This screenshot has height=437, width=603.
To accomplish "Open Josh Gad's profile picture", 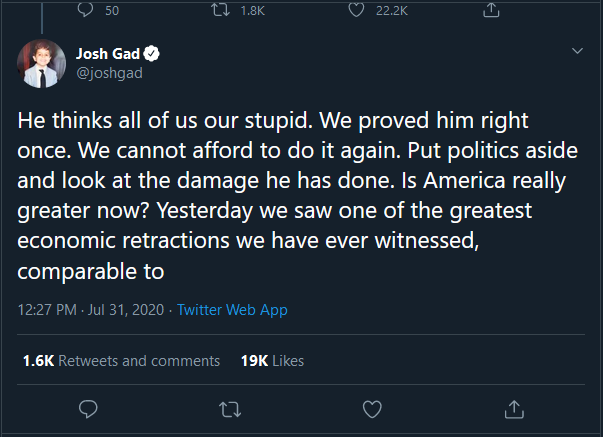I will click(x=40, y=65).
